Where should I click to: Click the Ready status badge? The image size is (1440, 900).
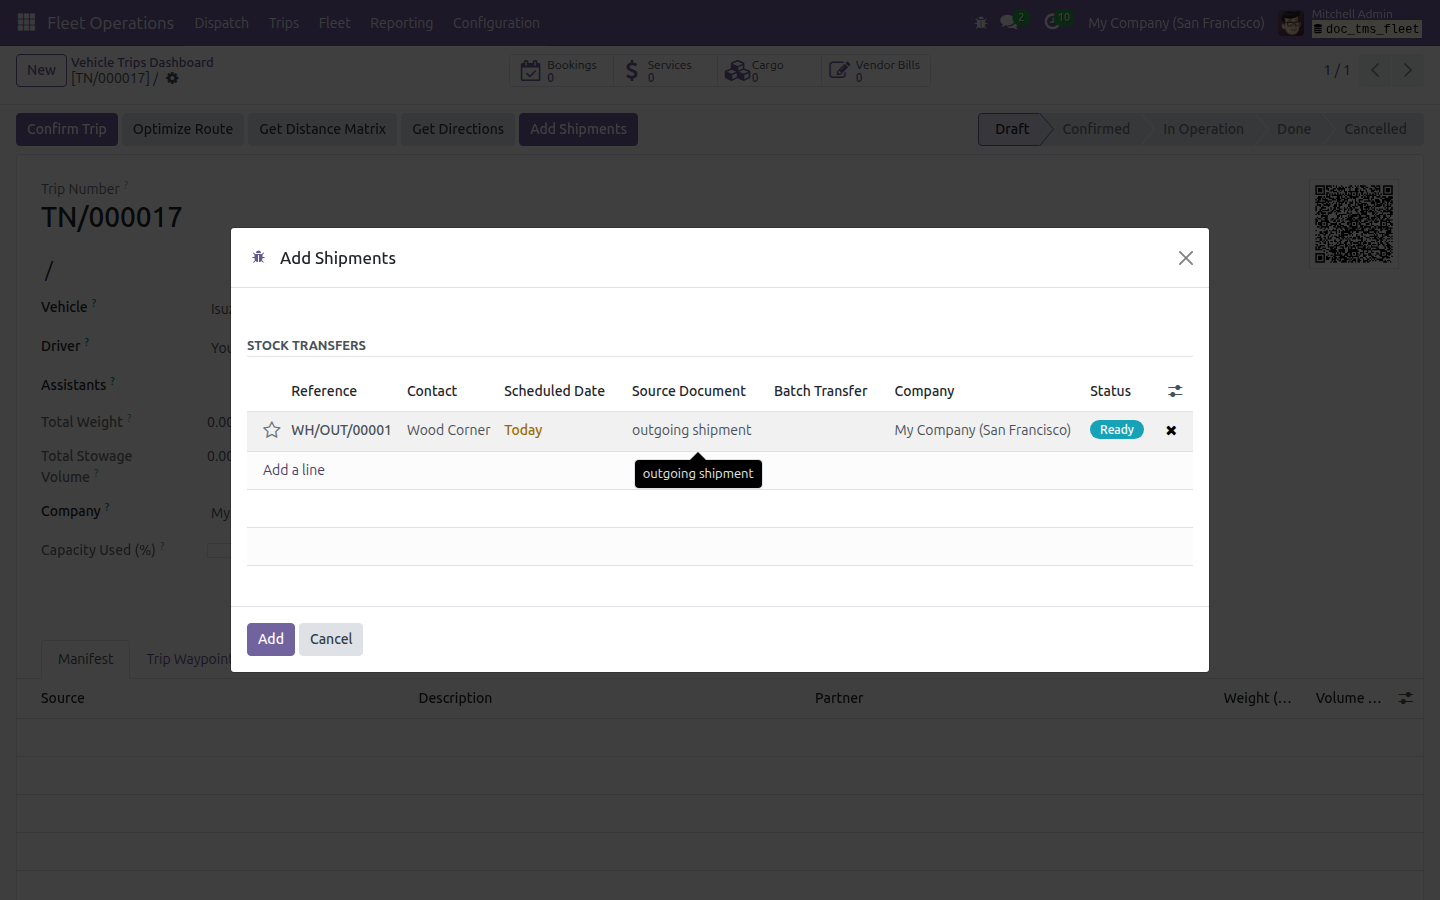click(x=1117, y=430)
